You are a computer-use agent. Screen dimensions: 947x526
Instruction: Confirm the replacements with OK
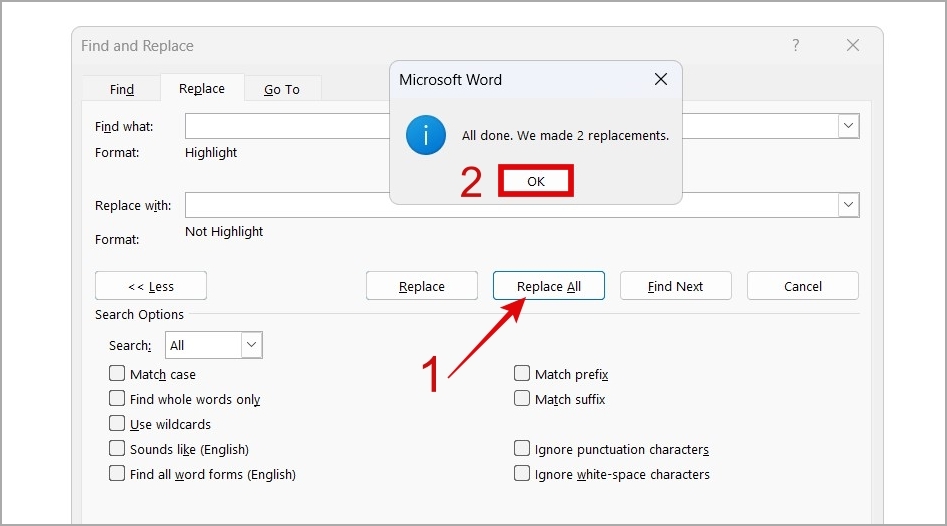pyautogui.click(x=536, y=181)
